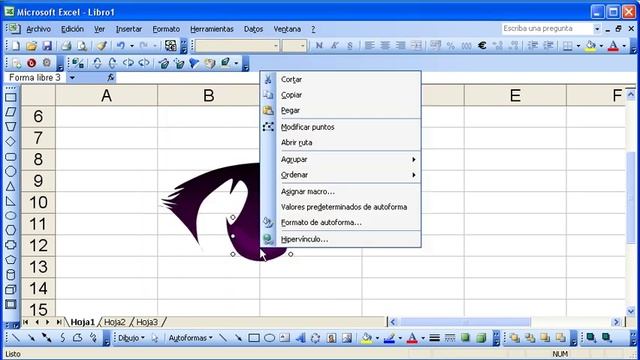Click the red font color A in formatting toolbar
Viewport: 640px width, 360px height.
point(613,46)
